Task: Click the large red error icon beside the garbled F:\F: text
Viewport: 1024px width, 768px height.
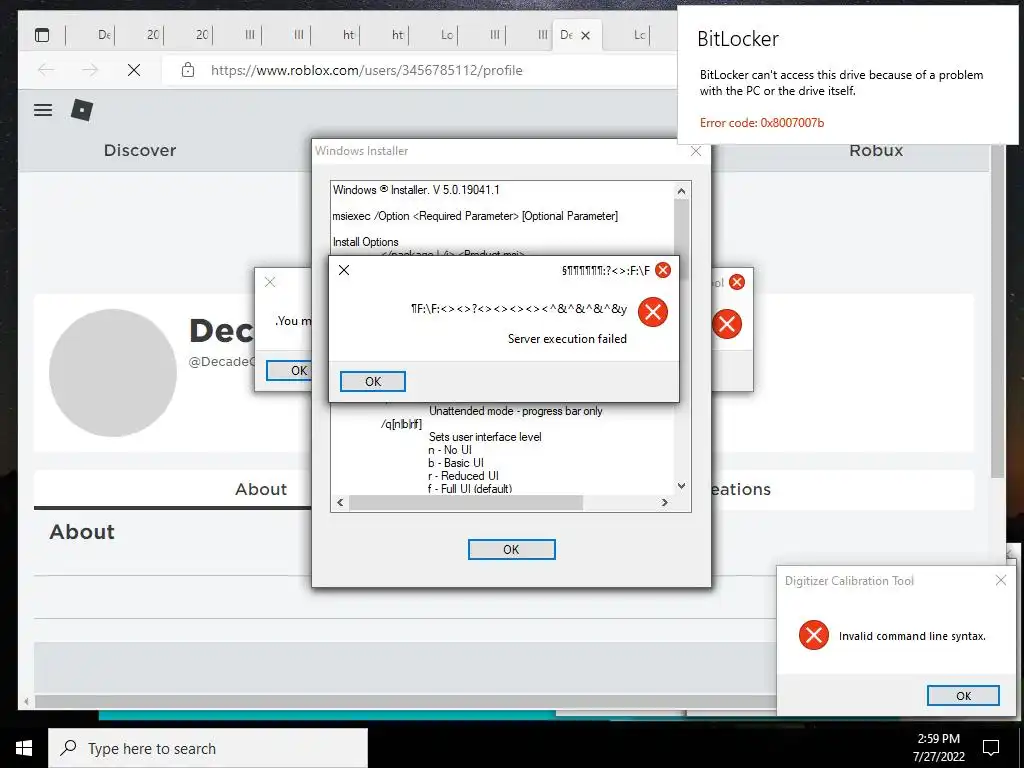Action: tap(653, 312)
